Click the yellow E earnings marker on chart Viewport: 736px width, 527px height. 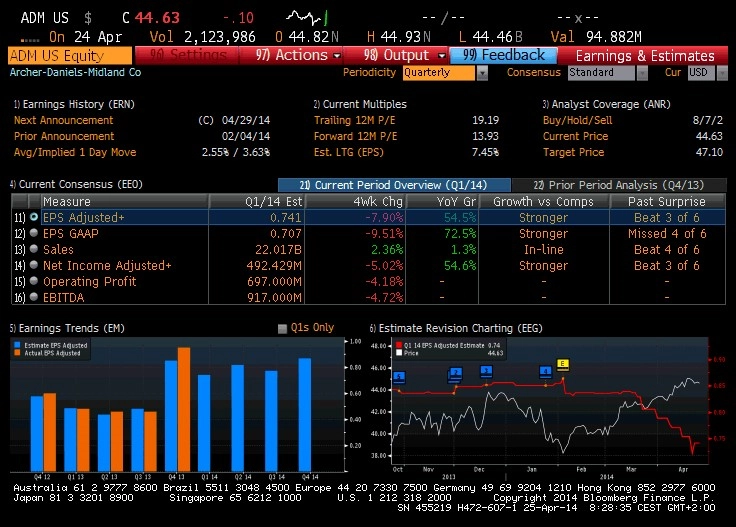coord(563,364)
